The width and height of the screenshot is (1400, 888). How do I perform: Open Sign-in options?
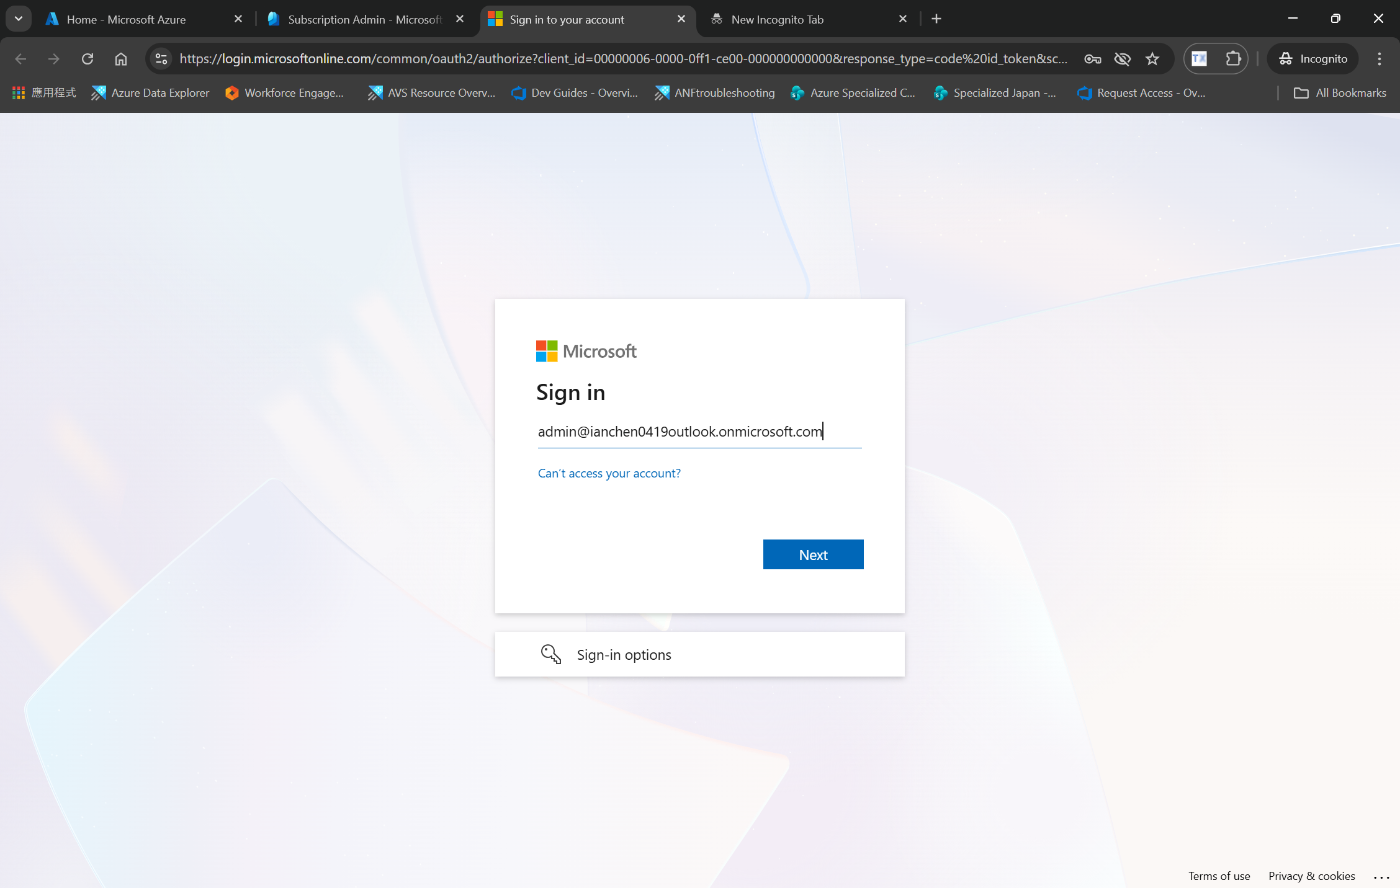(x=700, y=654)
